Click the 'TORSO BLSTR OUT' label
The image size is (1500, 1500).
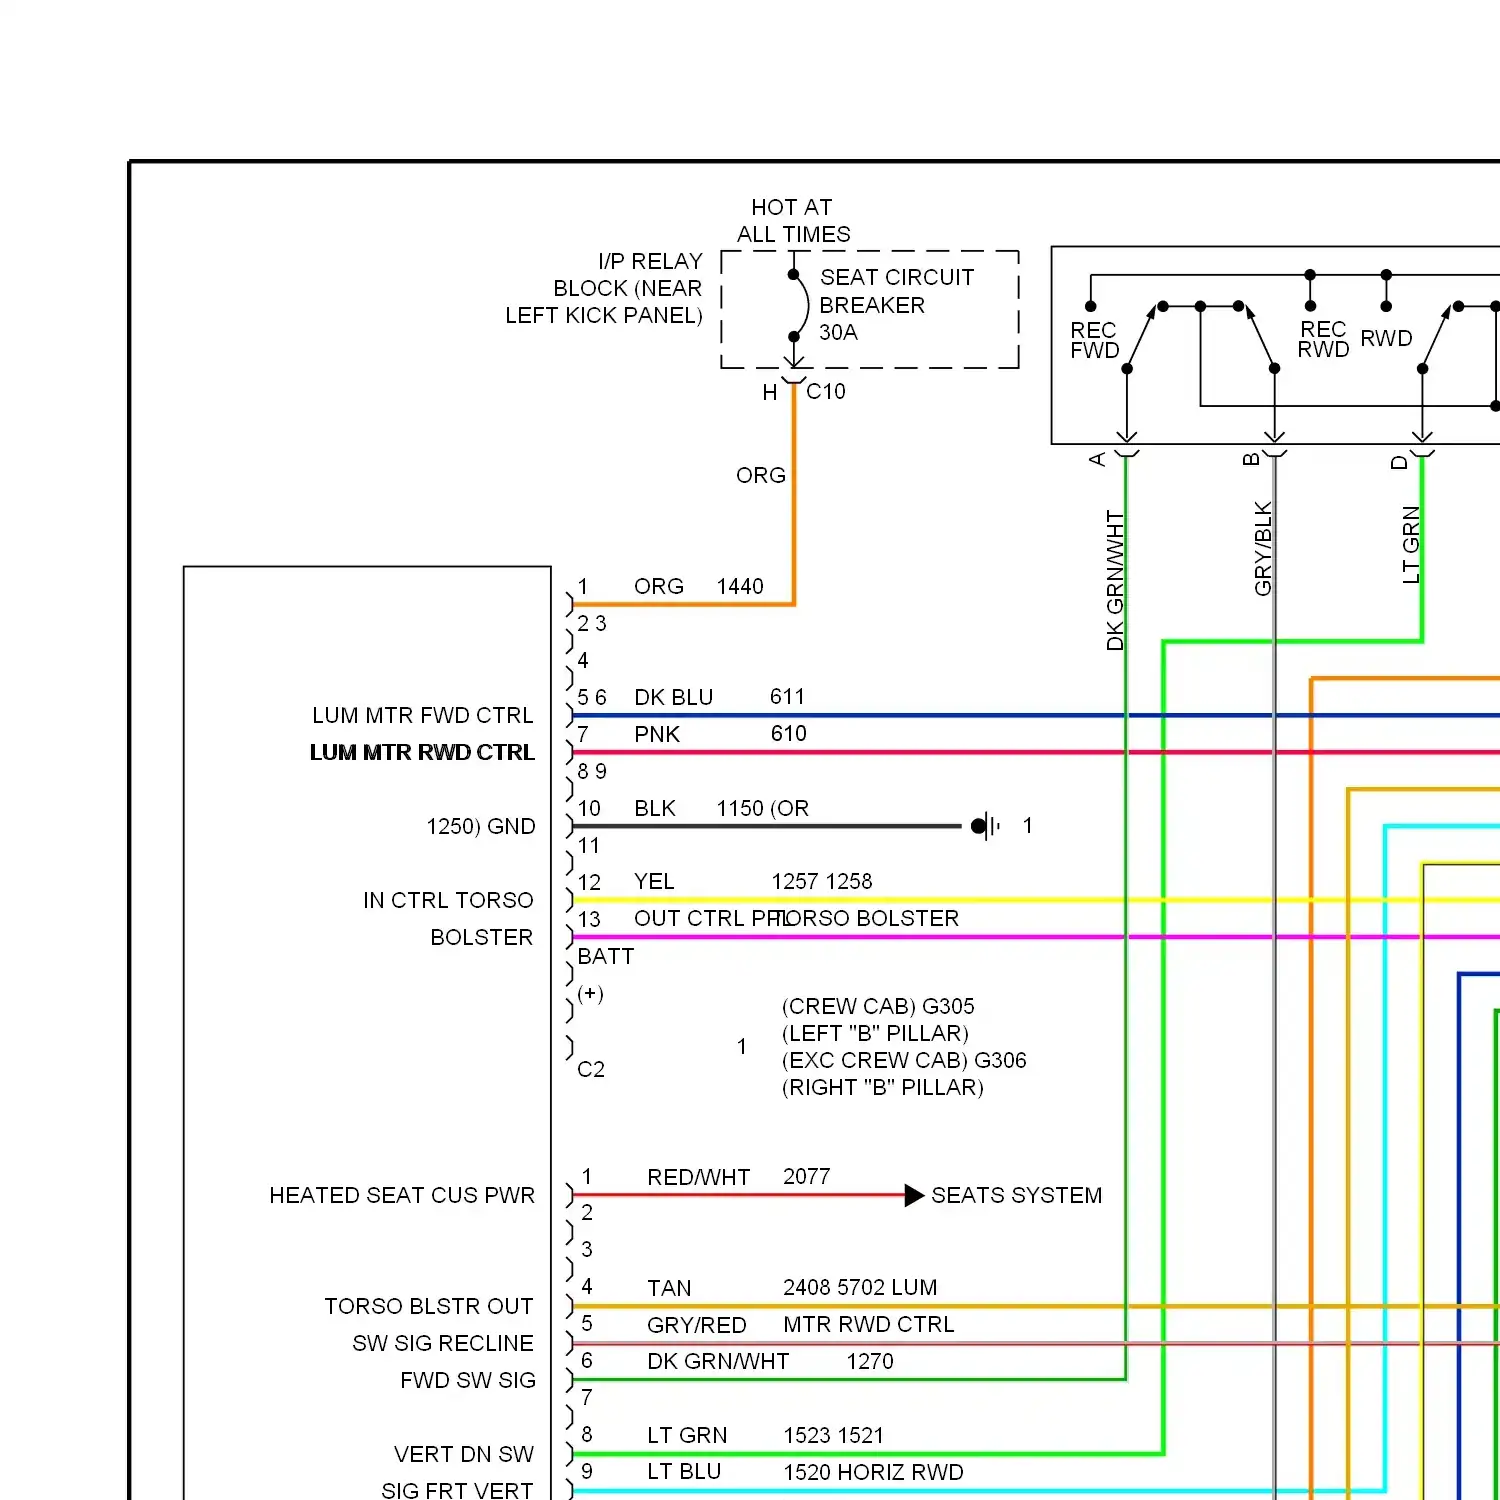(429, 1307)
